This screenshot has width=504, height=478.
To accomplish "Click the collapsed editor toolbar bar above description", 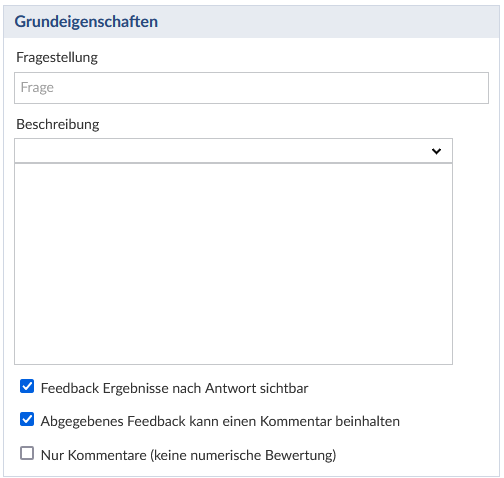I will [233, 151].
